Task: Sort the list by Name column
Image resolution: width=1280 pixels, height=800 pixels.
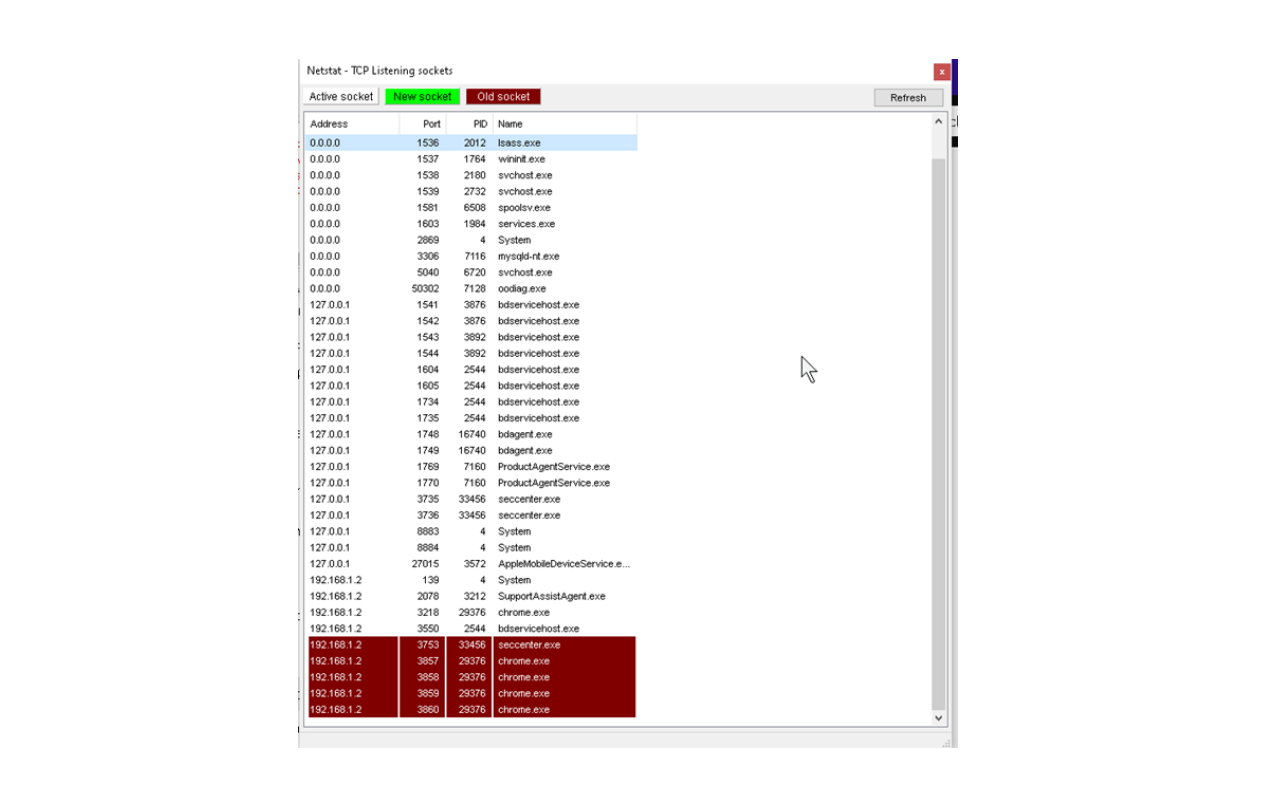Action: coord(510,123)
